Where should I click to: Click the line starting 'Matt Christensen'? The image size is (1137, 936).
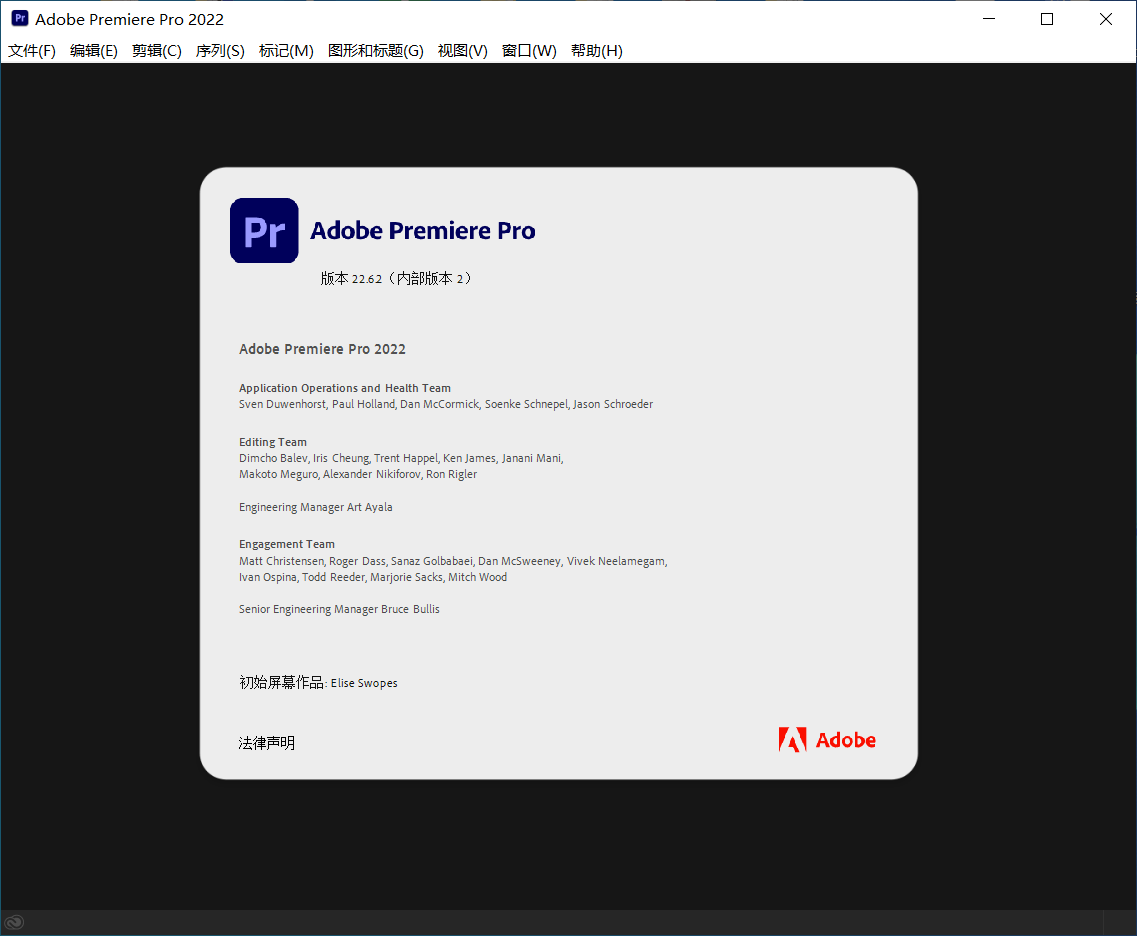453,561
